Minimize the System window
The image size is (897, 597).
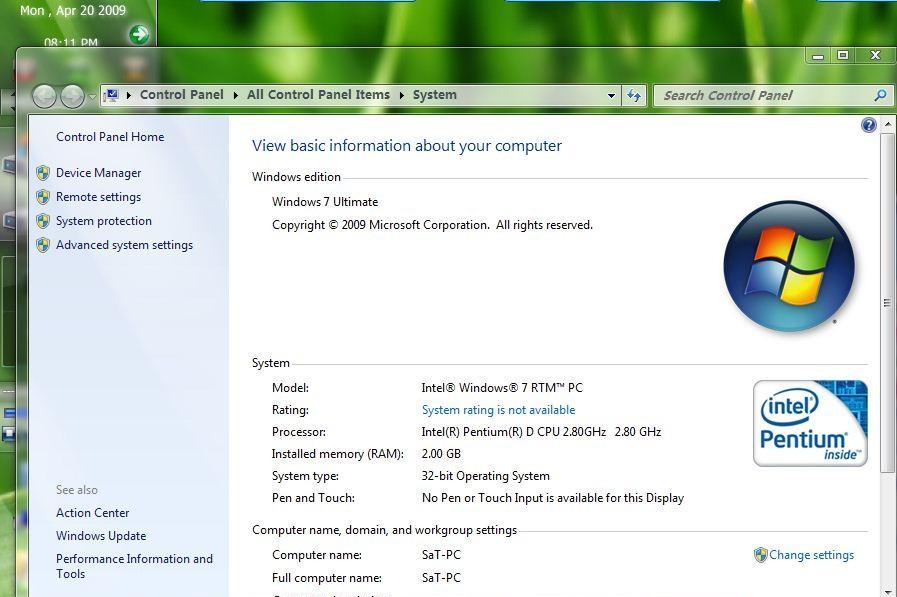818,55
